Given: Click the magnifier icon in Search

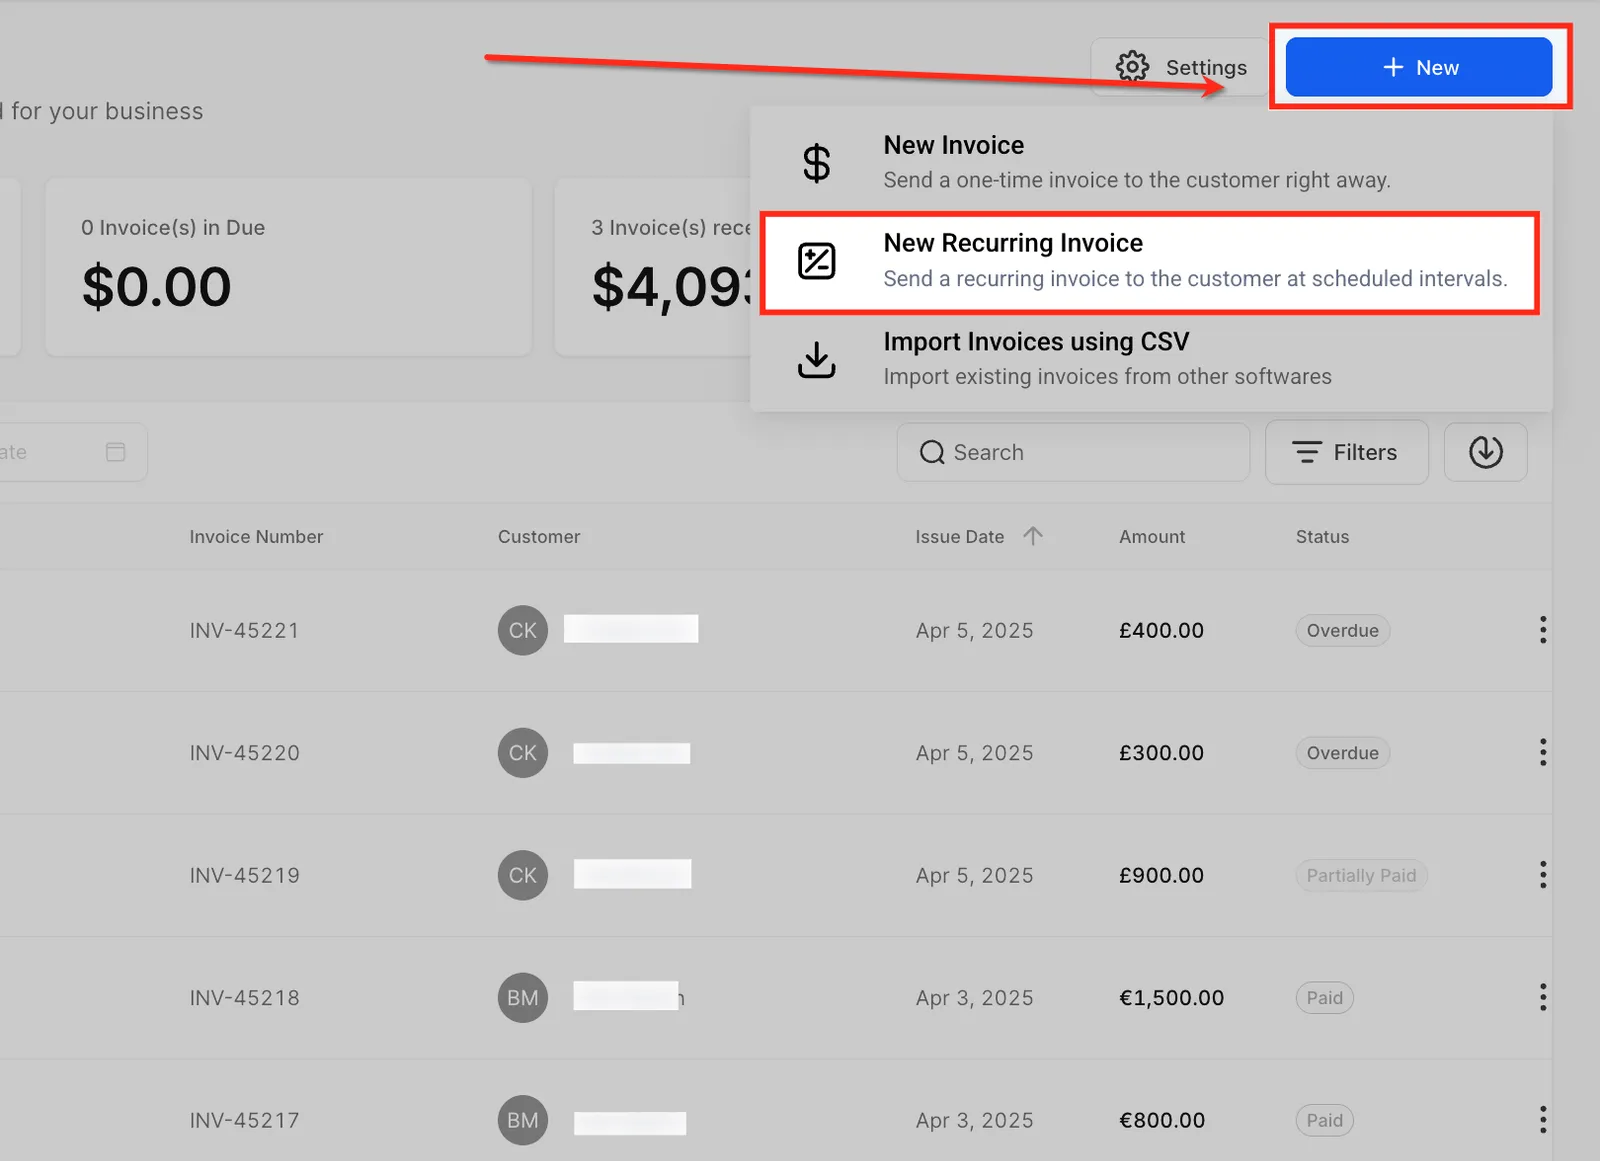Looking at the screenshot, I should [932, 452].
